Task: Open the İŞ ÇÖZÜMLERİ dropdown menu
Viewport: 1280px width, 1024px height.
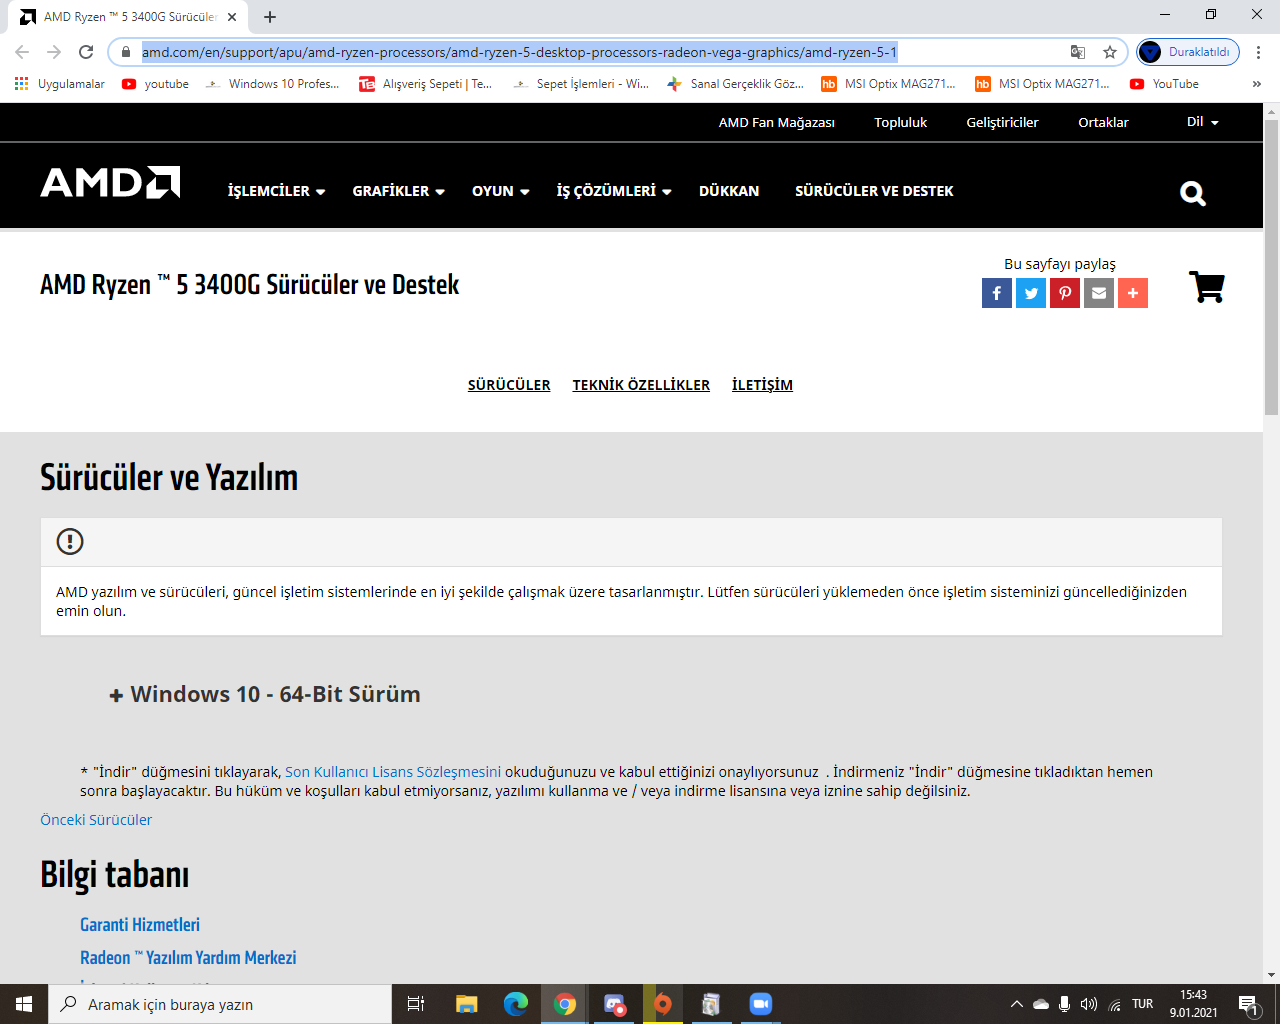Action: (614, 191)
